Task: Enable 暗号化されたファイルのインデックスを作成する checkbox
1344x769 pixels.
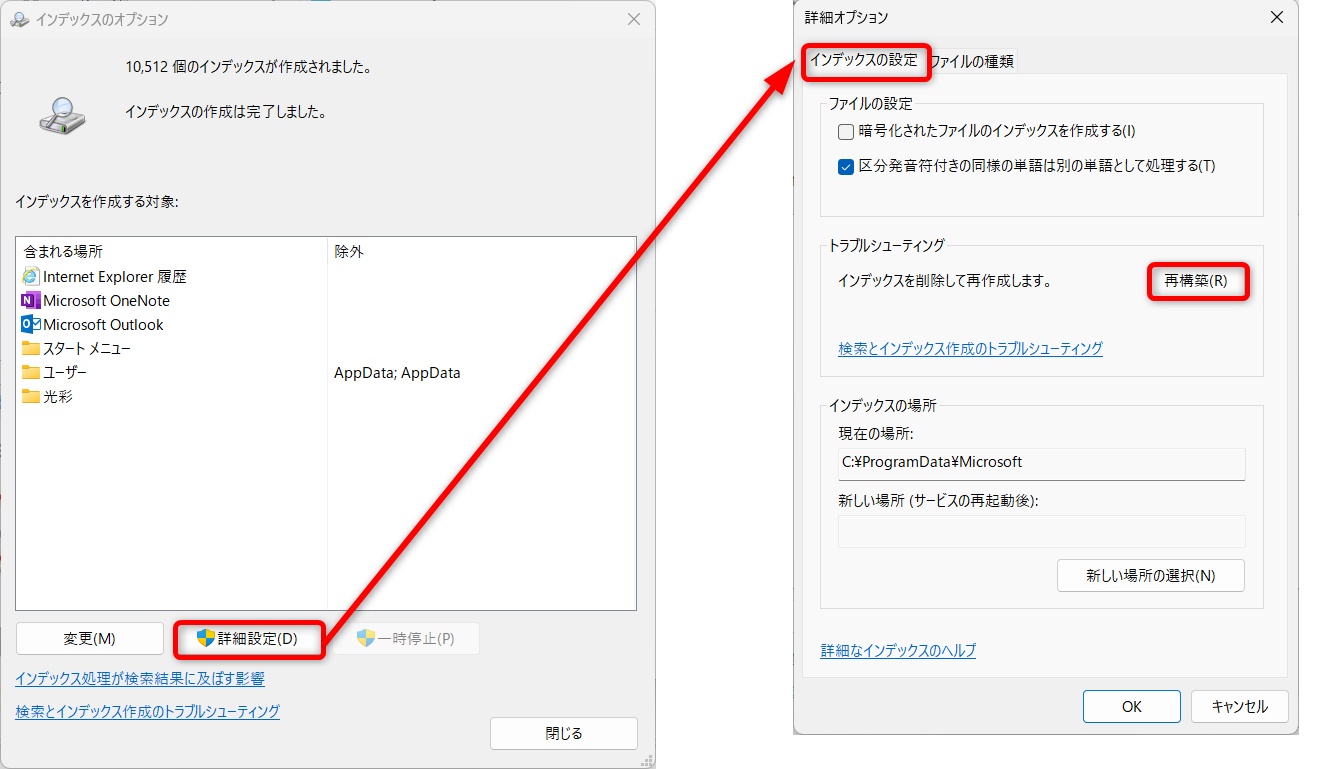Action: (846, 131)
